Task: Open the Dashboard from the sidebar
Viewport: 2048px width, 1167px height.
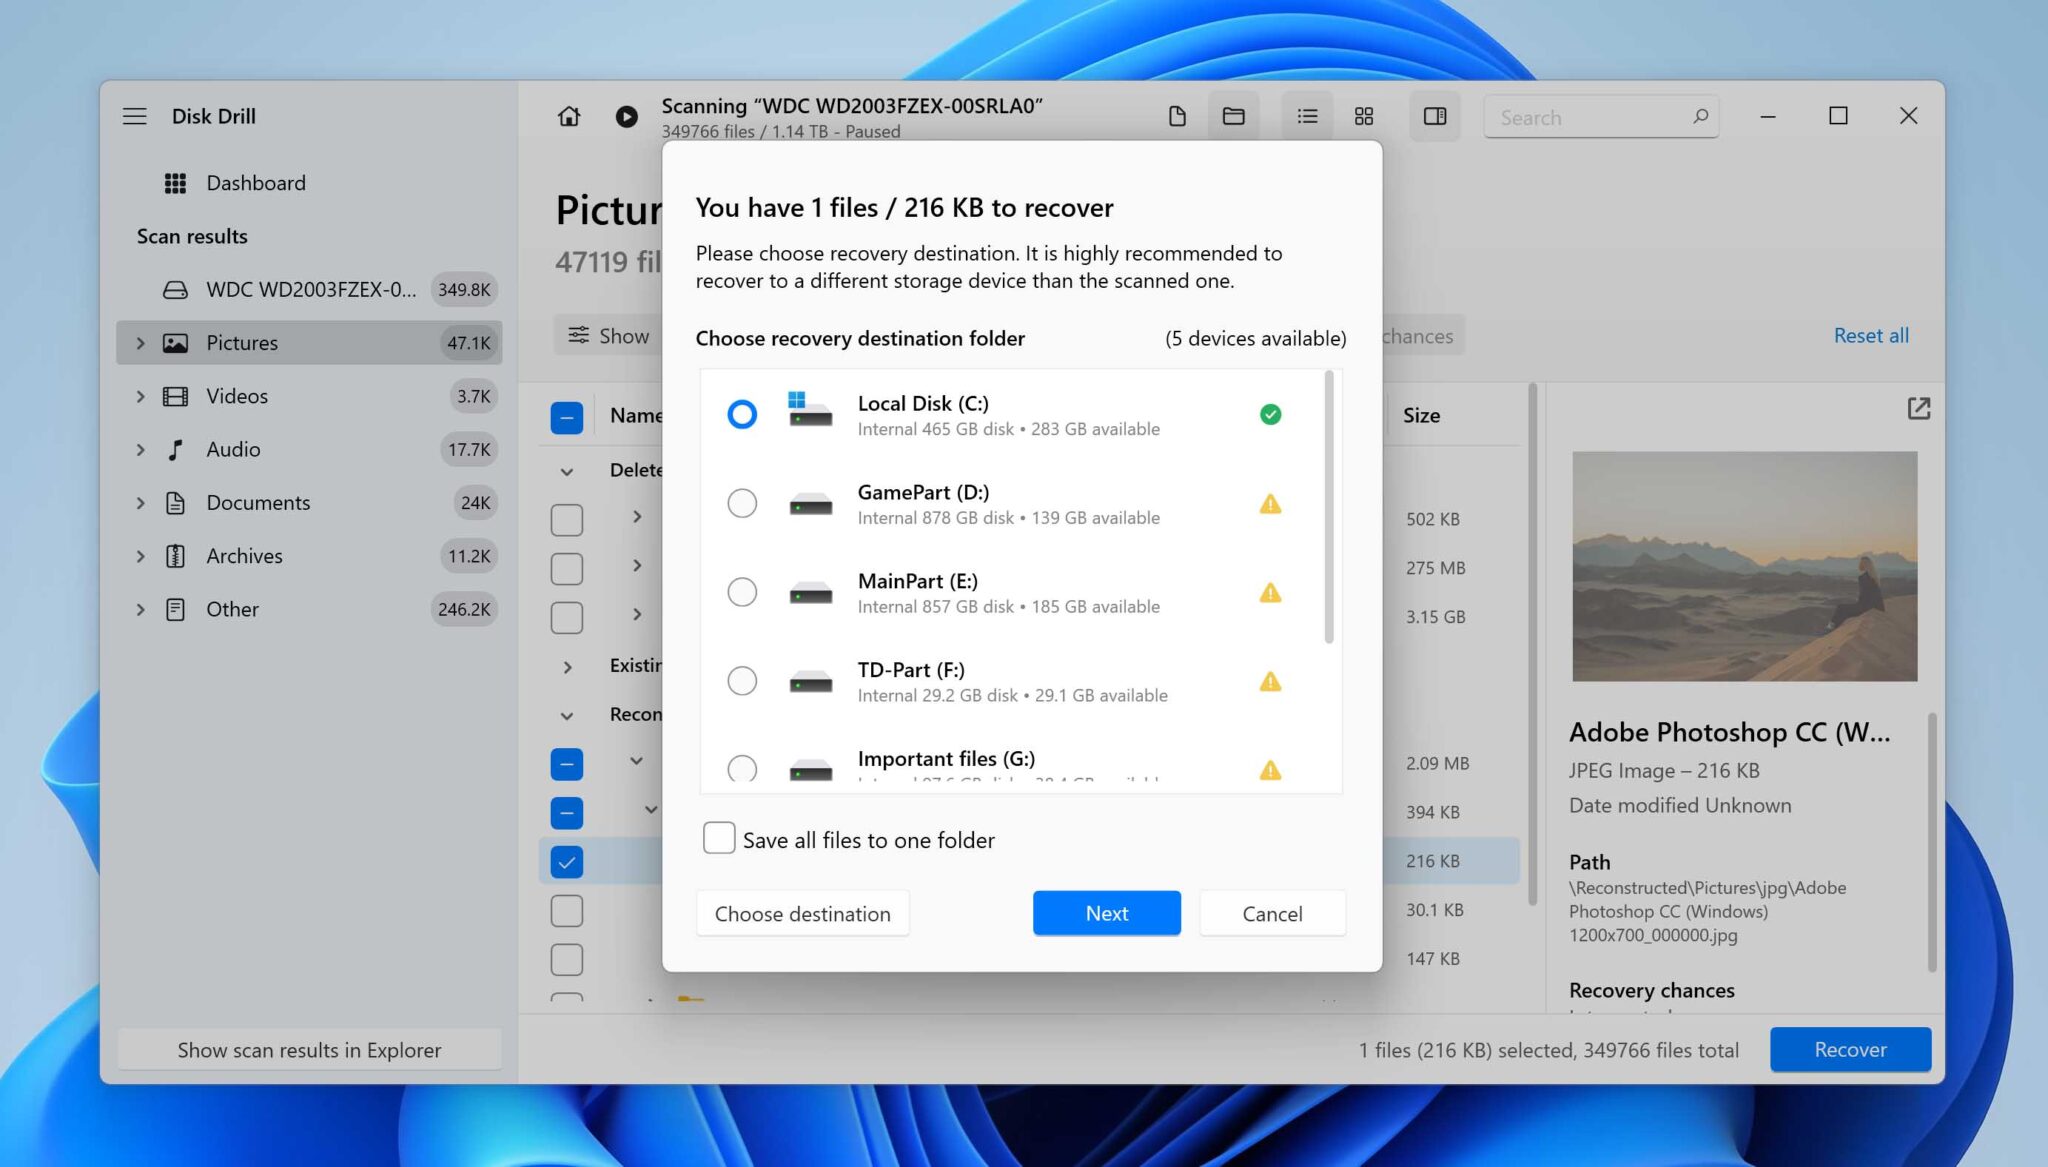Action: click(255, 182)
